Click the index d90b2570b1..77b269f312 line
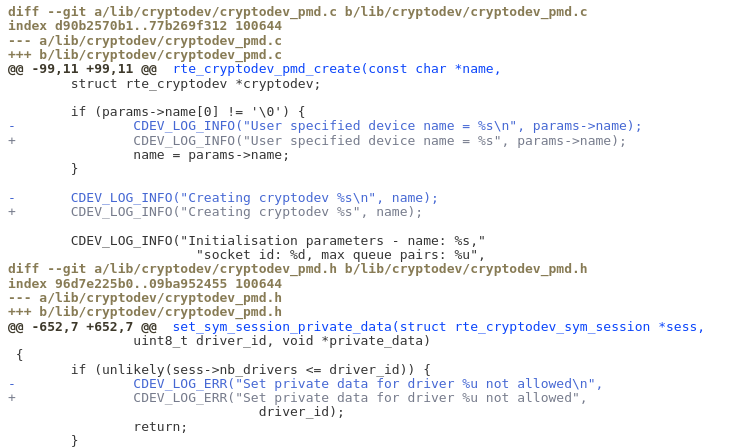Screen dimensions: 743x448 click(x=144, y=25)
